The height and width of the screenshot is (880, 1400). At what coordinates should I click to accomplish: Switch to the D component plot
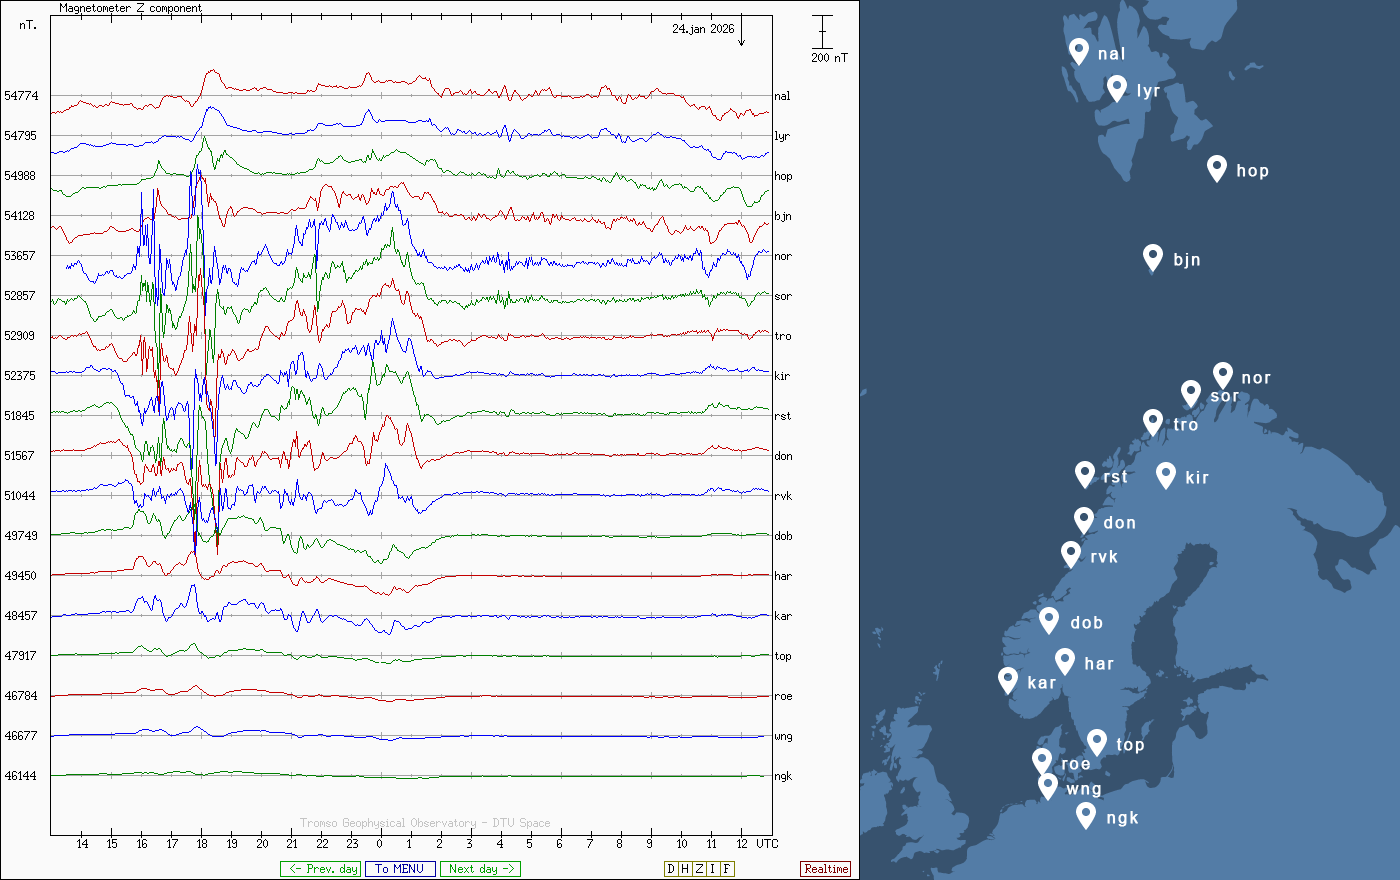(x=671, y=869)
